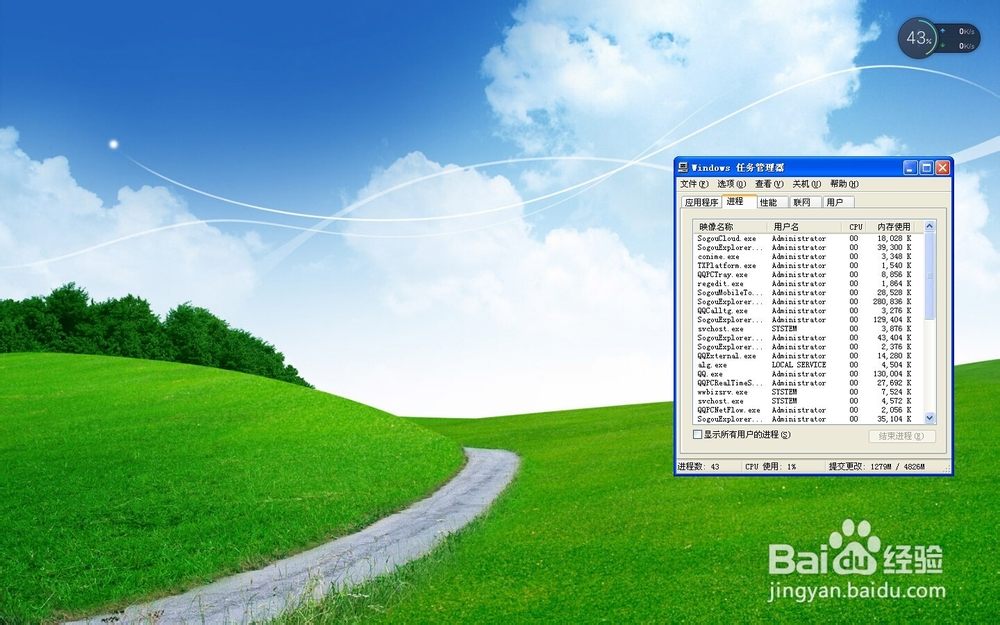The height and width of the screenshot is (625, 1000).
Task: Click the 130,004 K memory value cell
Action: coord(892,374)
